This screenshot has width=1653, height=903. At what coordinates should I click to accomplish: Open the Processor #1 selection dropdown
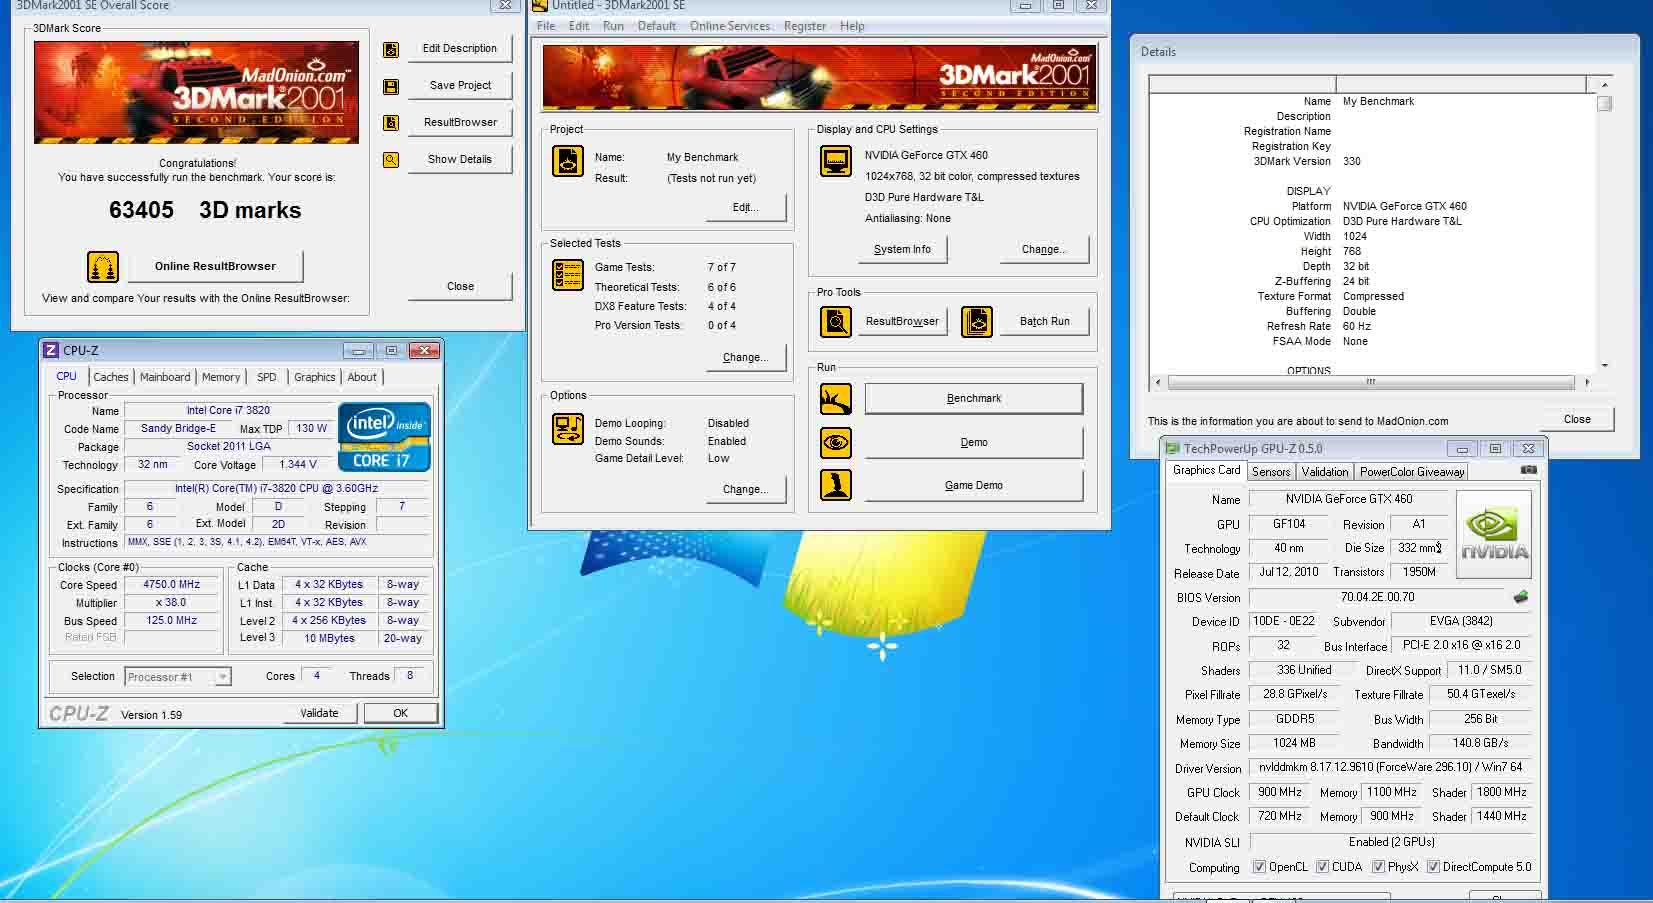(x=223, y=677)
